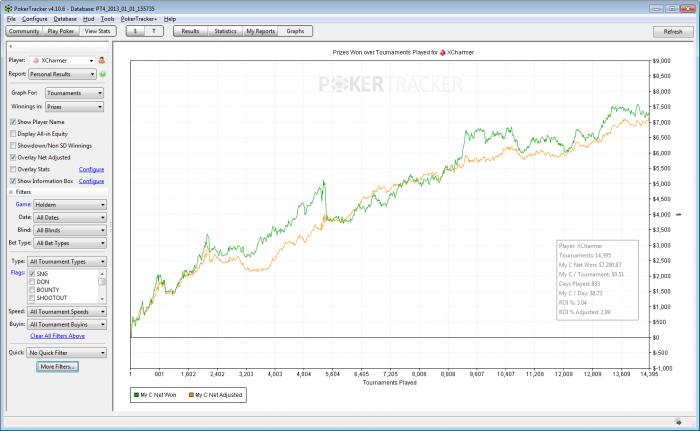Viewport: 700px width, 431px height.
Task: Check the SHOOTOUT flag checkbox
Action: click(32, 298)
